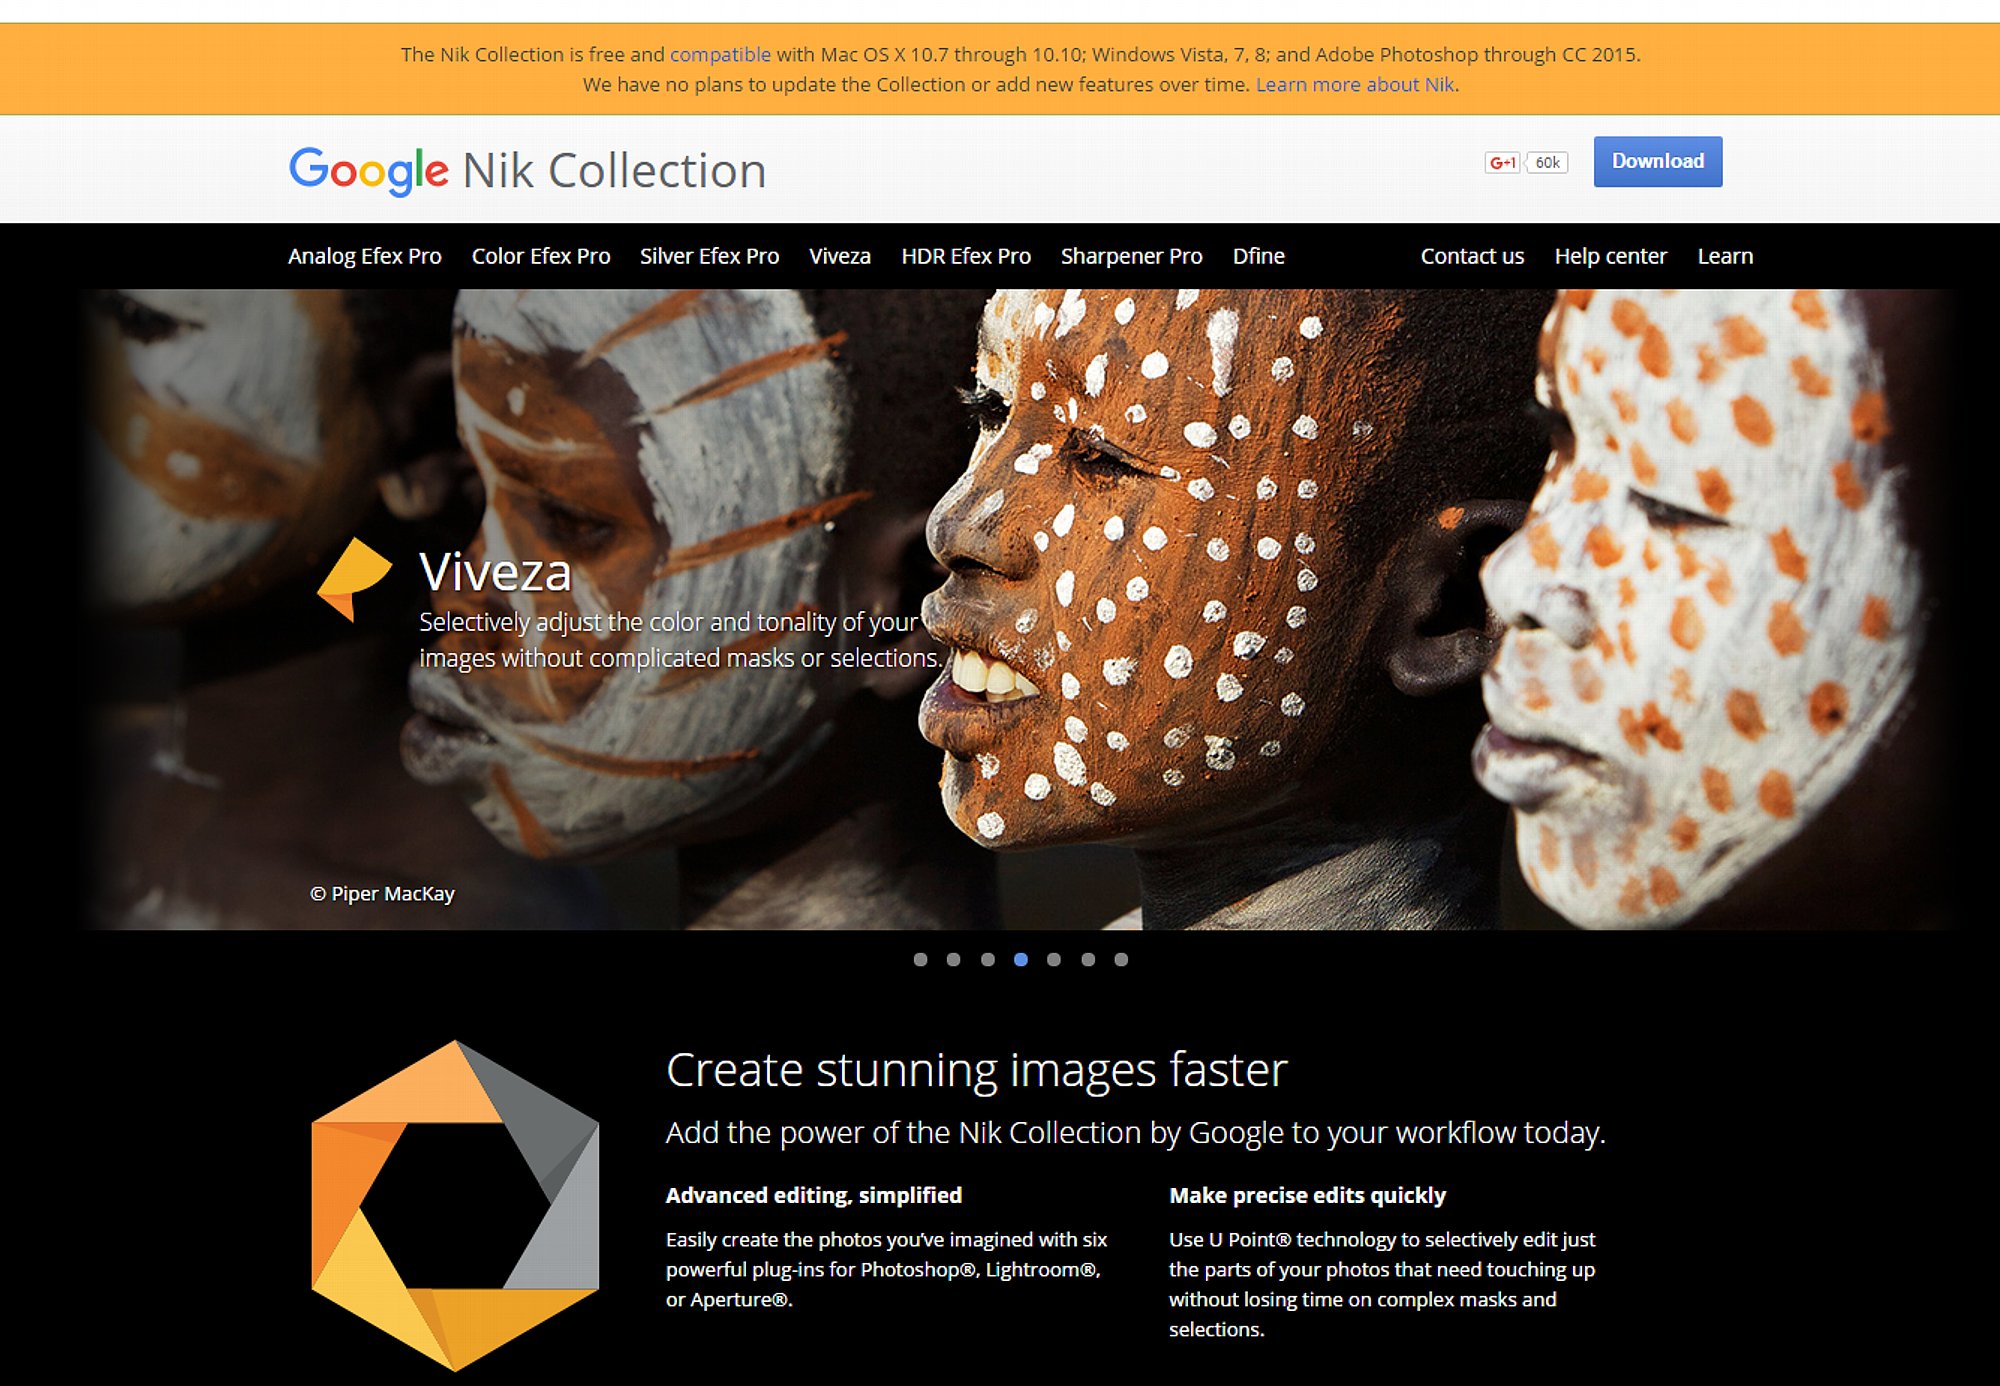Jump to the last carousel slide dot
2000x1386 pixels.
pos(1121,960)
